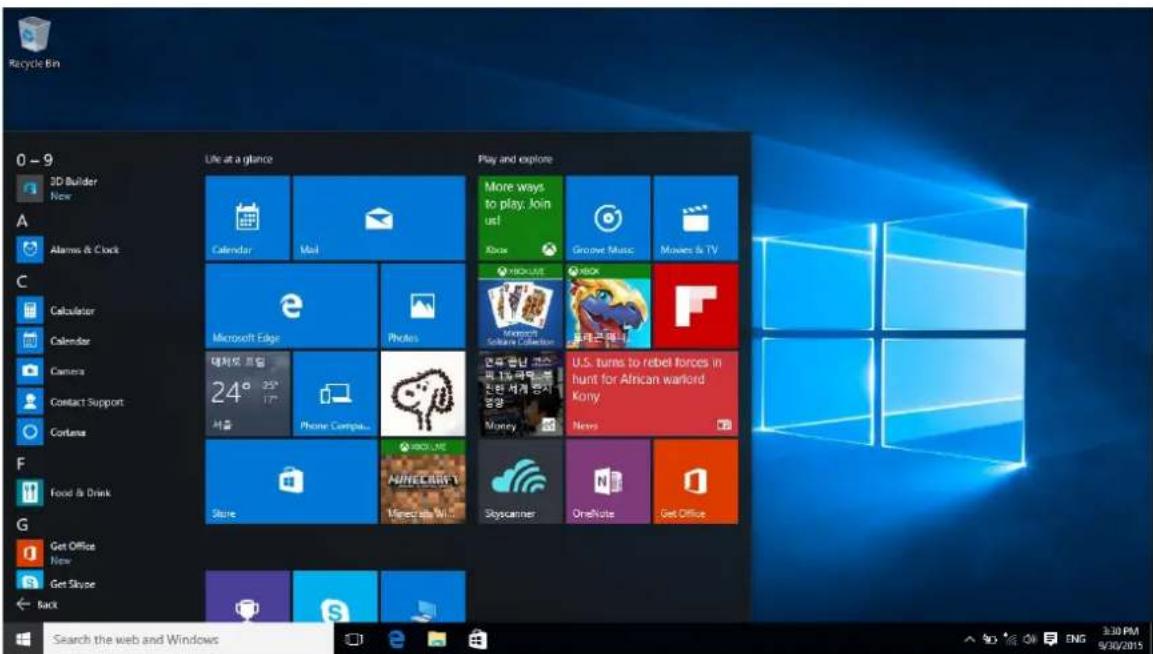Screen dimensions: 1153x654
Task: Open the volume control in tray
Action: pos(1031,639)
